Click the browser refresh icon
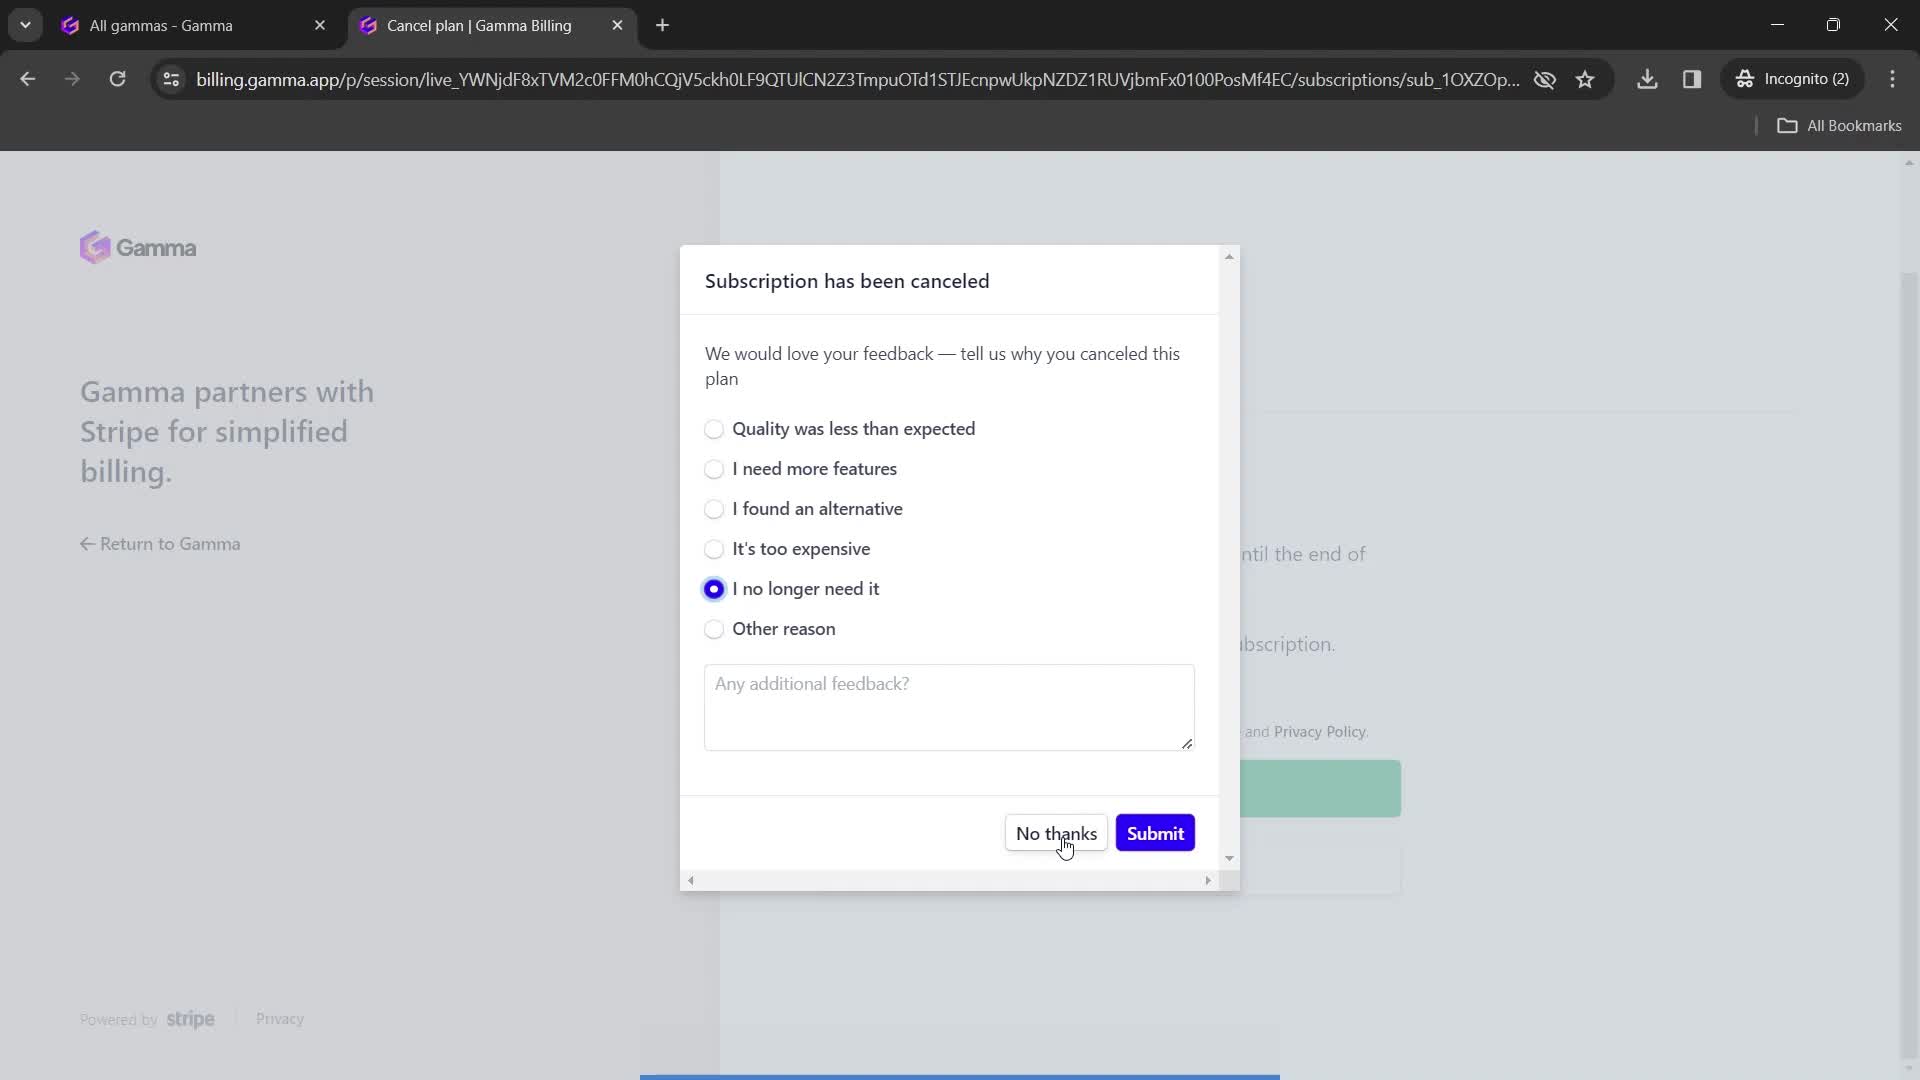 coord(117,79)
